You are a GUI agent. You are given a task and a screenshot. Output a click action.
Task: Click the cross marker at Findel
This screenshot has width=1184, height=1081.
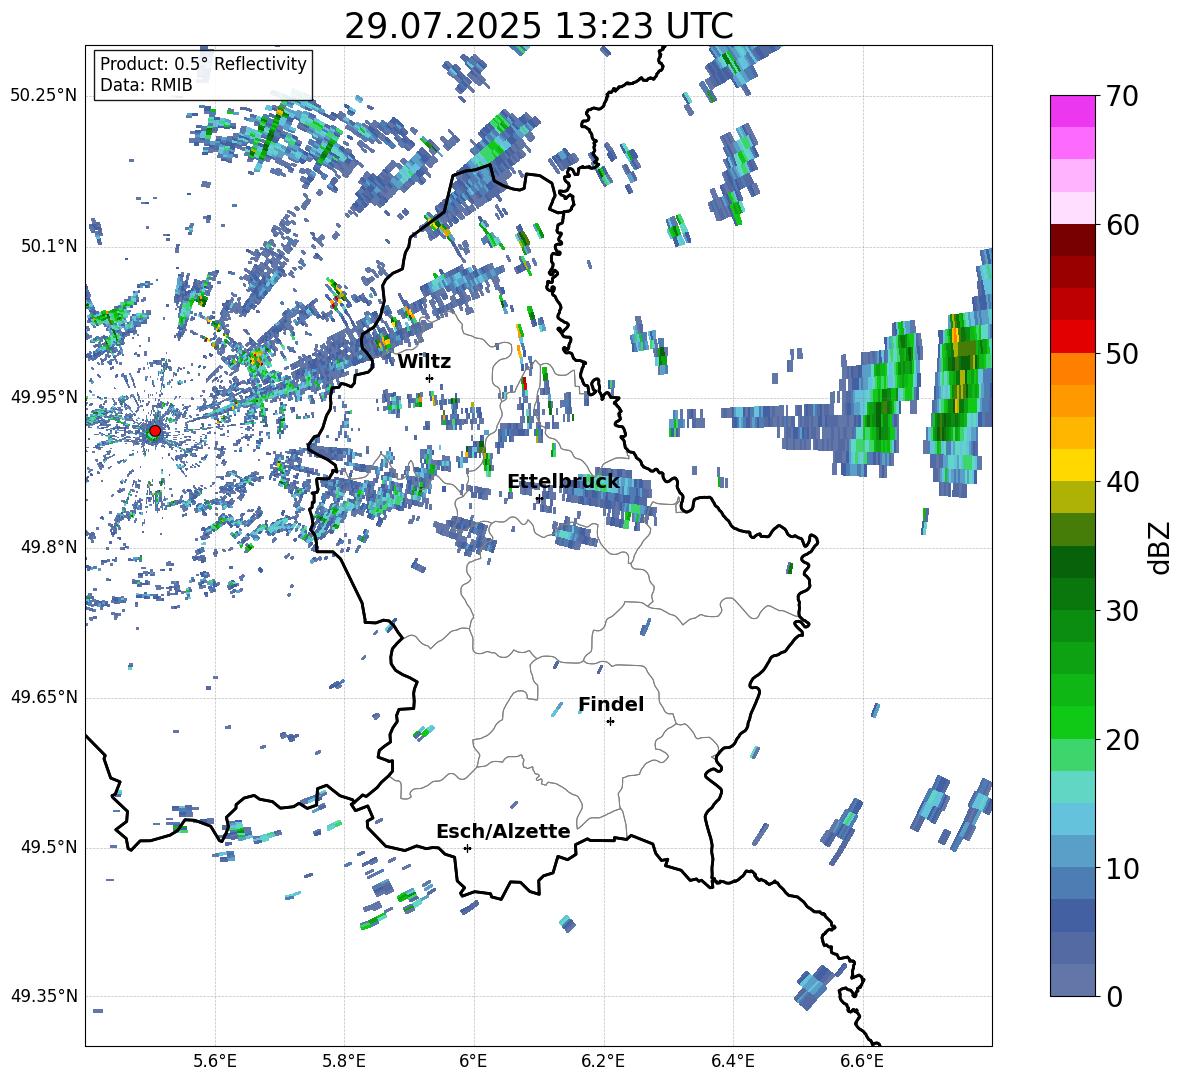click(x=610, y=722)
